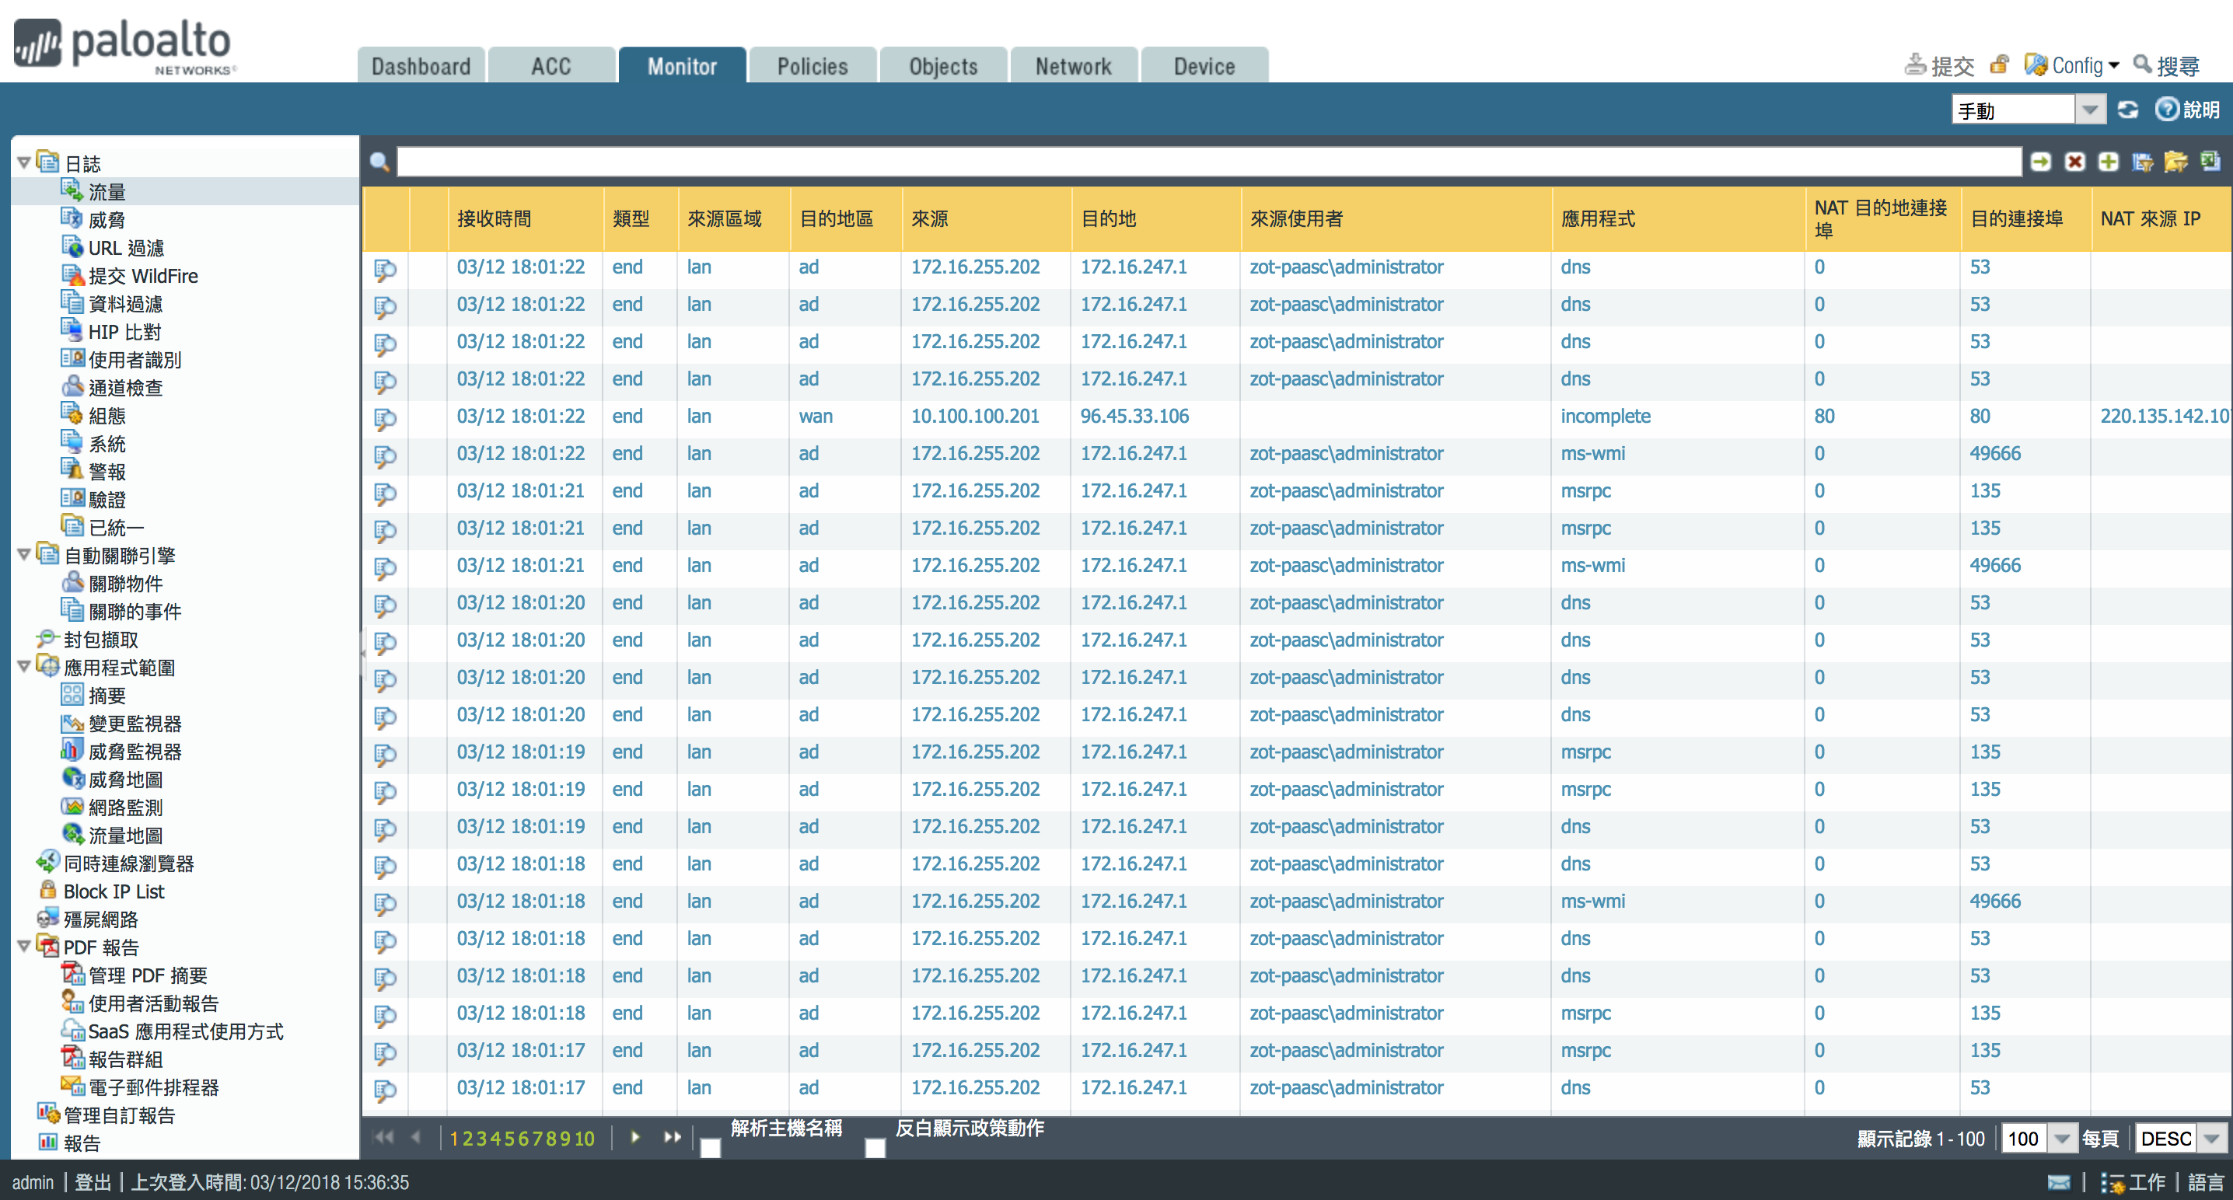Image resolution: width=2233 pixels, height=1200 pixels.
Task: Go to the next page arrow
Action: (x=635, y=1137)
